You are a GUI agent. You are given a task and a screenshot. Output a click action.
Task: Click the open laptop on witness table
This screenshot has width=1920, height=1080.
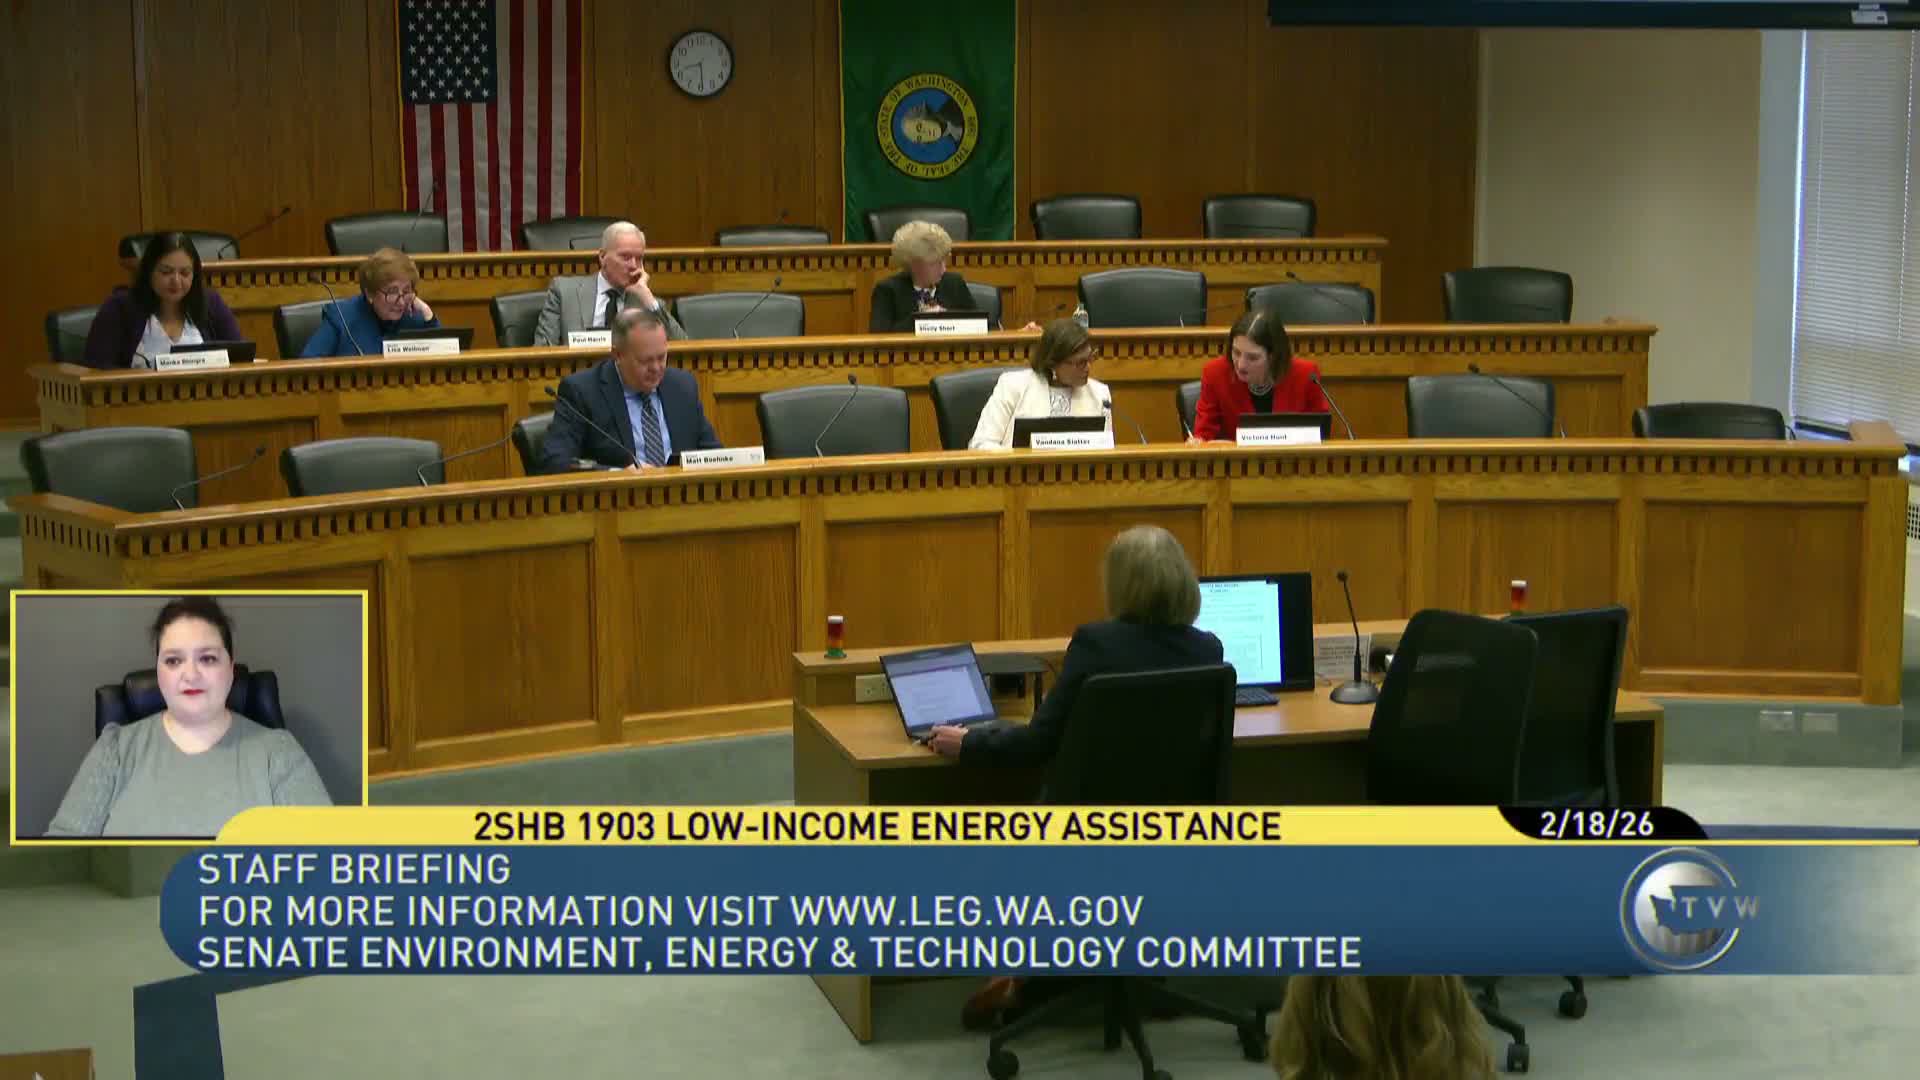938,690
